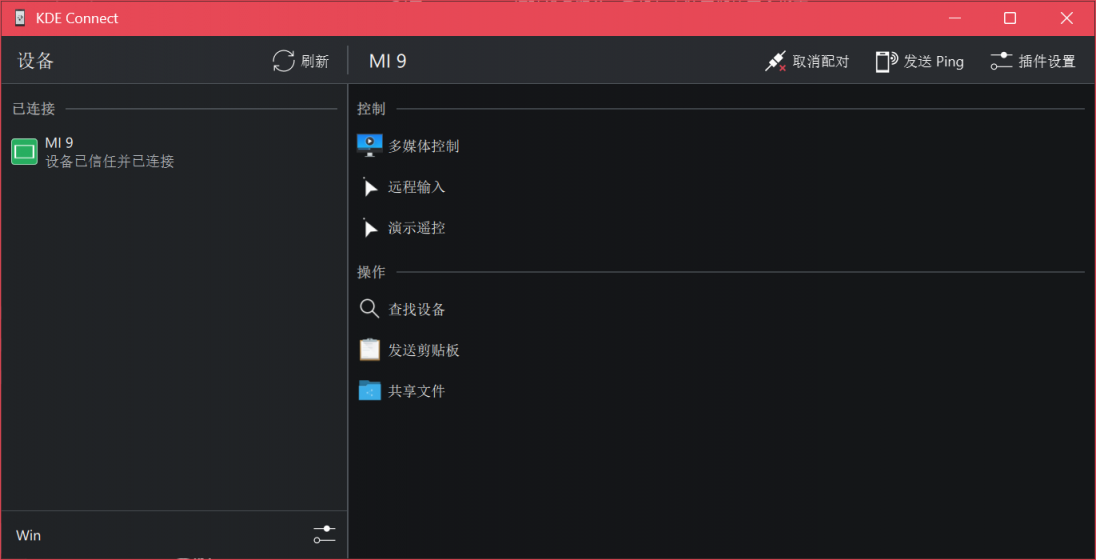Click the 取消配对 unplug icon
Viewport: 1096px width, 560px height.
tap(775, 61)
